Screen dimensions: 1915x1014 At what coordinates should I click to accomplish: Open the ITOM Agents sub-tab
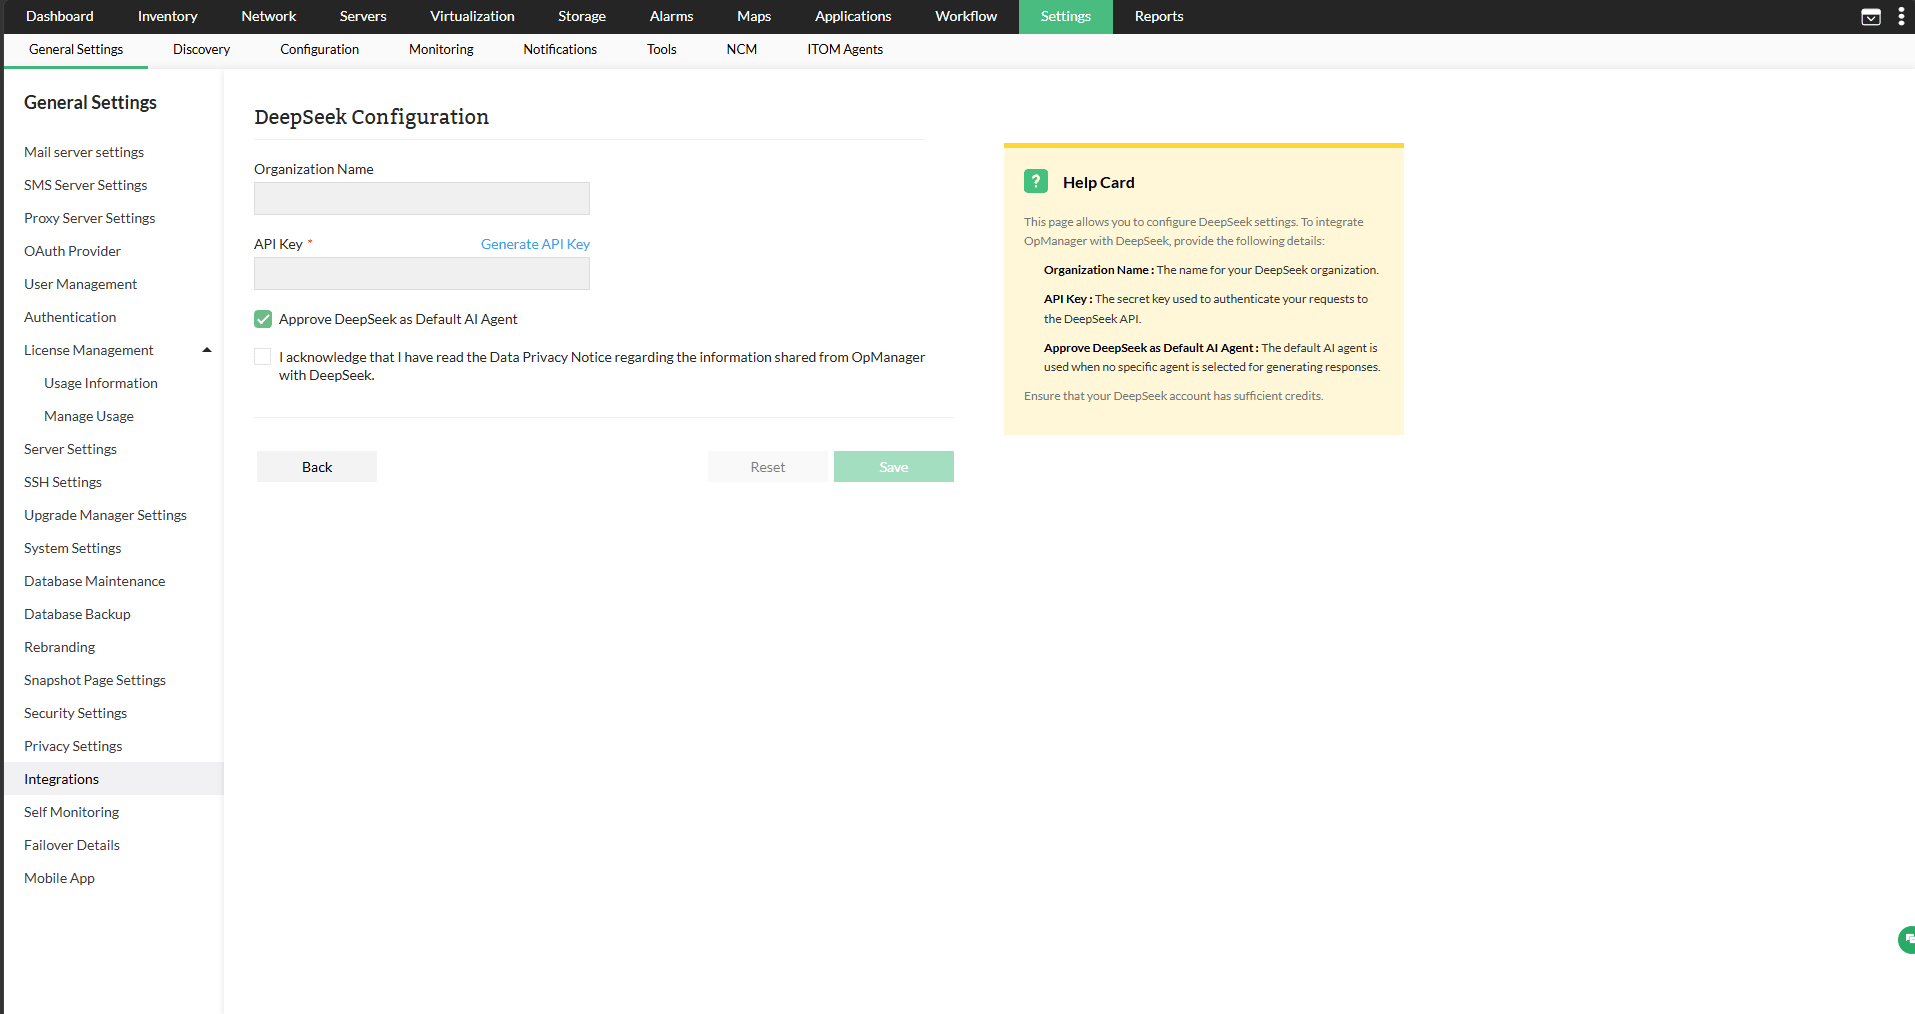tap(845, 50)
